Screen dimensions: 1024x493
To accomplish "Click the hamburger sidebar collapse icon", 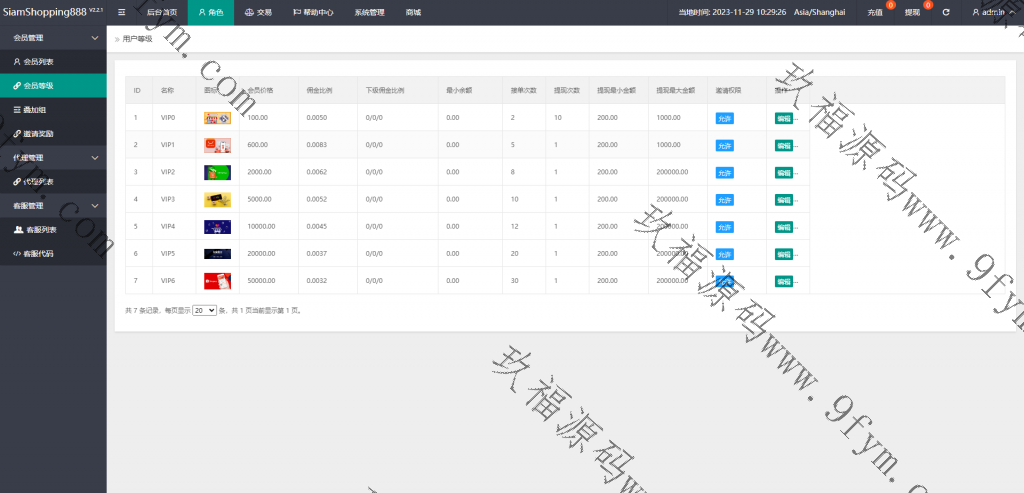I will (x=121, y=12).
